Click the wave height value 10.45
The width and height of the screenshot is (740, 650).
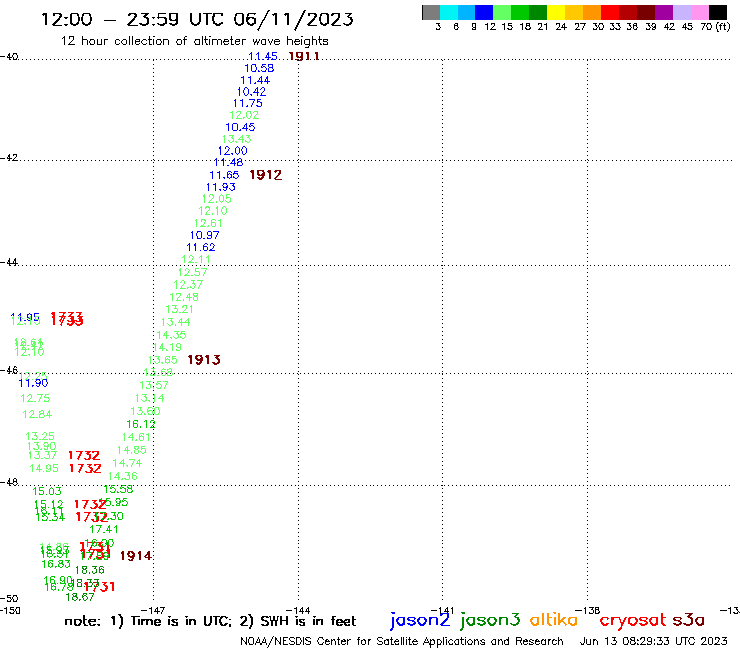[x=240, y=127]
